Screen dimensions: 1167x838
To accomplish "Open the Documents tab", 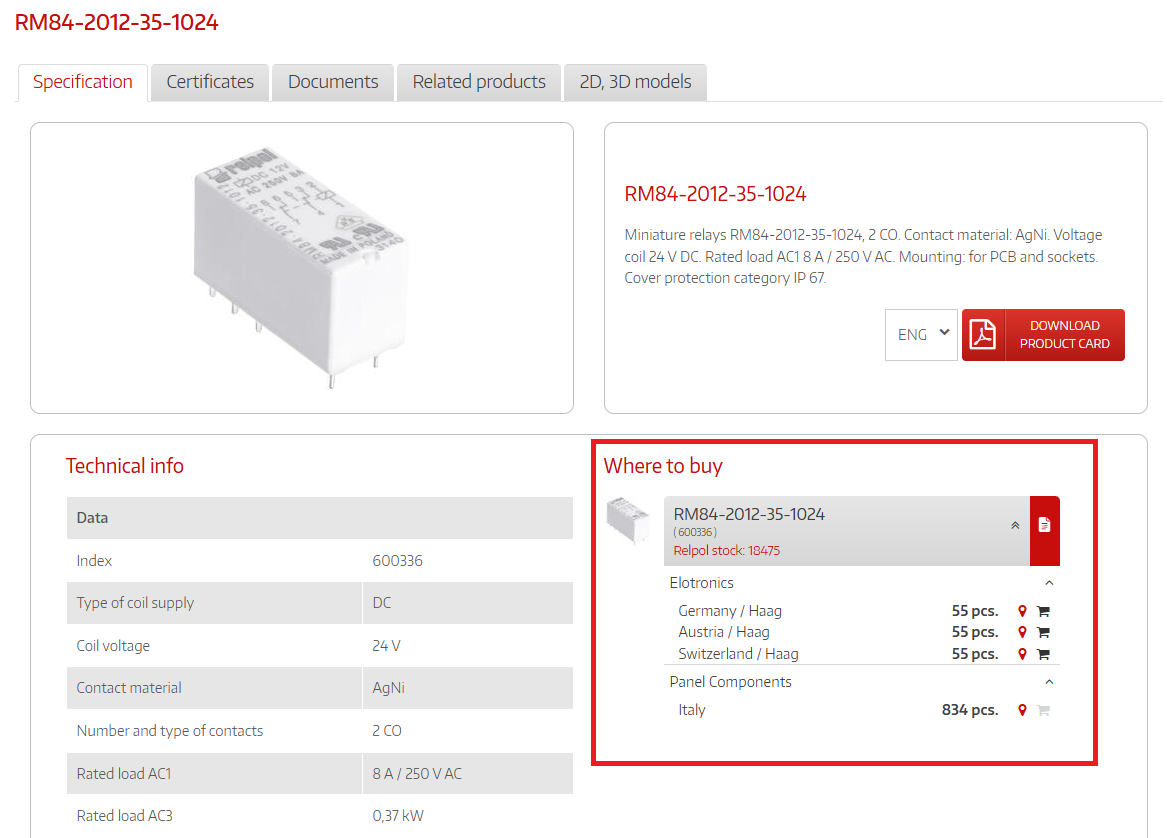I will (x=333, y=82).
